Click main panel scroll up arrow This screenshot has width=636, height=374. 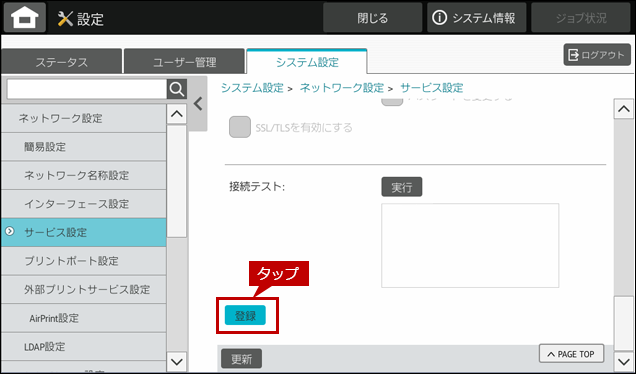click(x=624, y=109)
